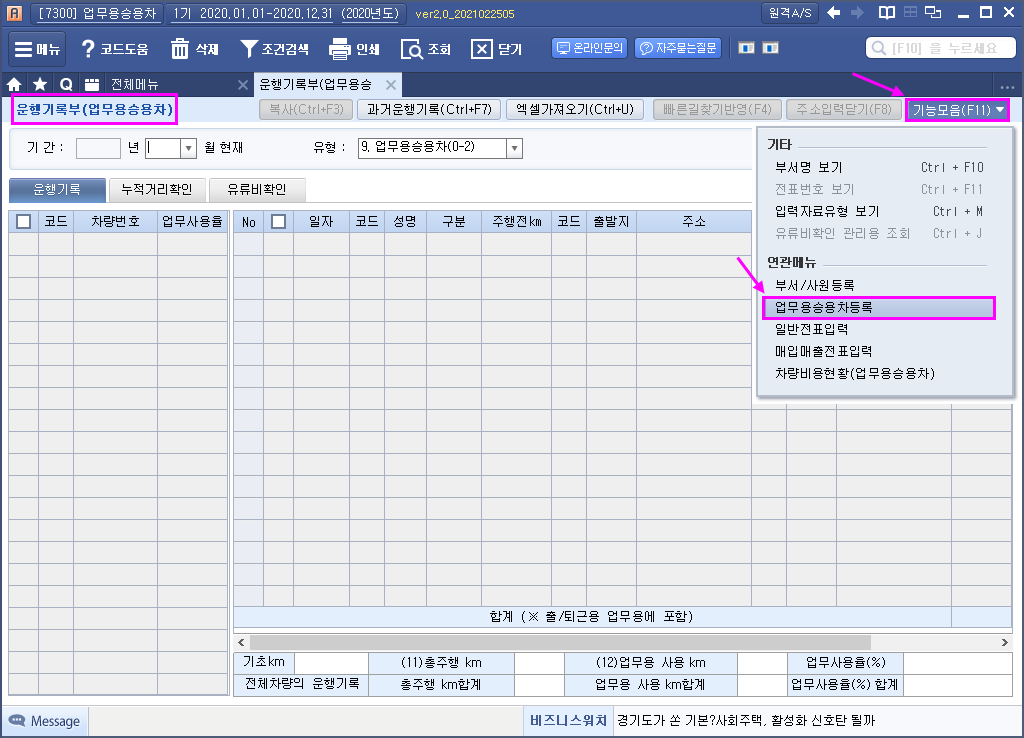Viewport: 1024px width, 738px height.
Task: Select the 운행기록 tab
Action: (57, 189)
